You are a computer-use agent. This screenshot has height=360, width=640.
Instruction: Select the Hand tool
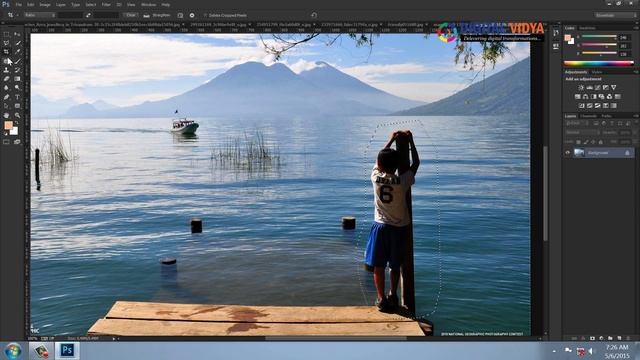pos(6,116)
